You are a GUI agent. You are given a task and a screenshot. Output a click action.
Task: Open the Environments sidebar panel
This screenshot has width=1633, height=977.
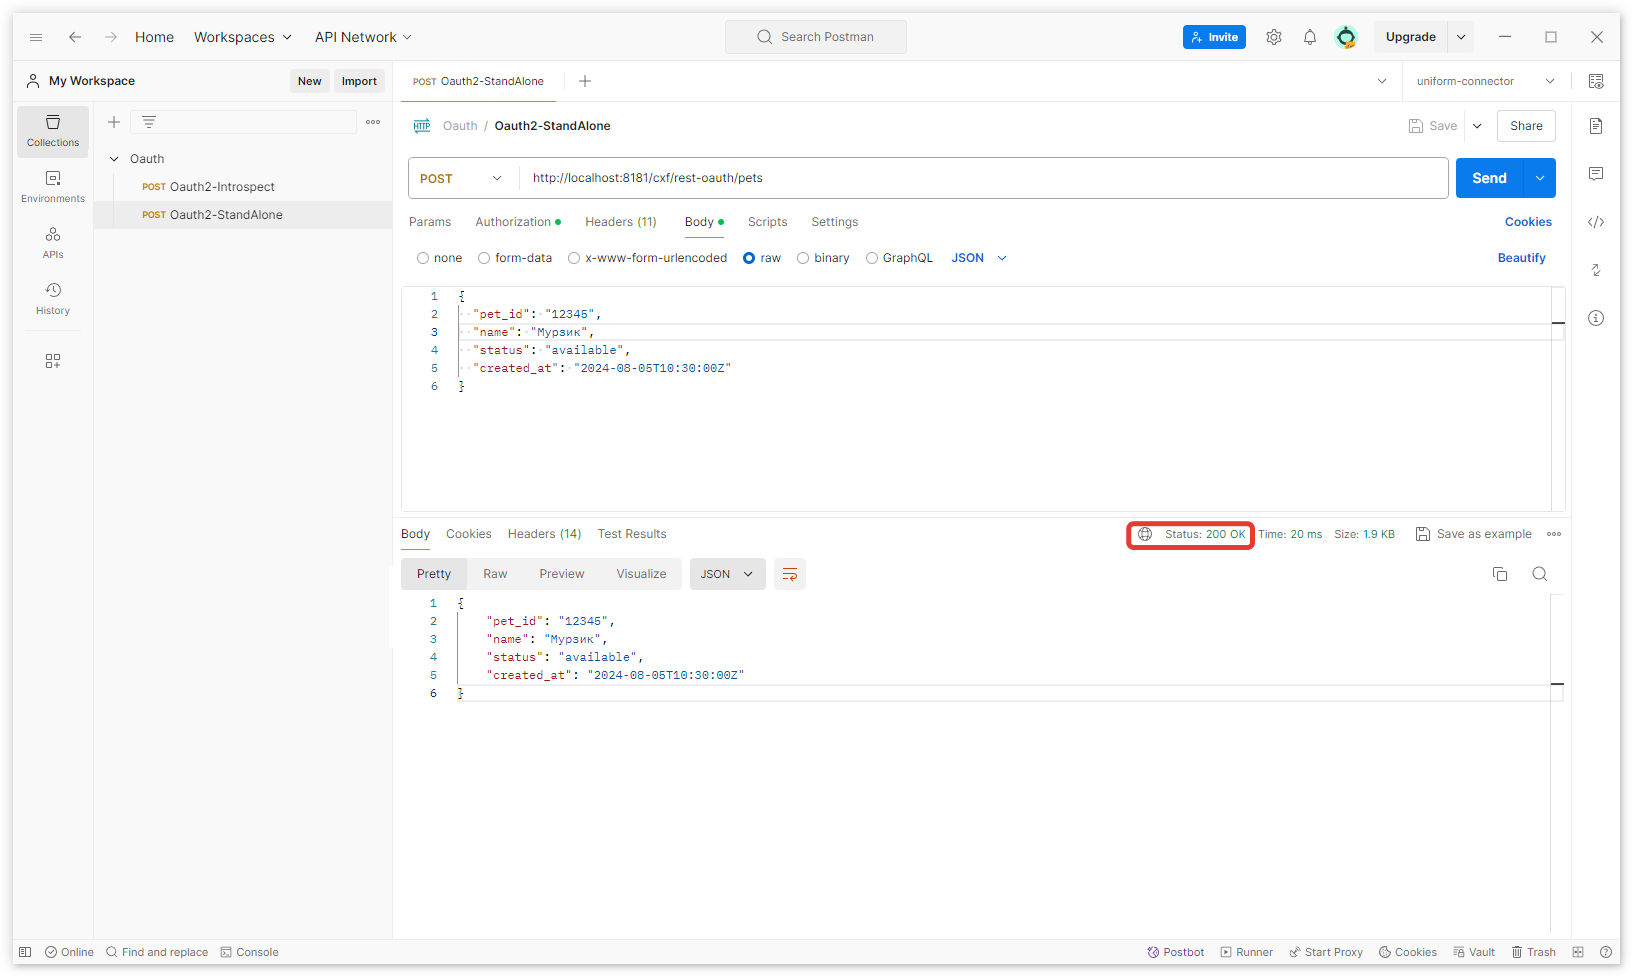coord(53,187)
